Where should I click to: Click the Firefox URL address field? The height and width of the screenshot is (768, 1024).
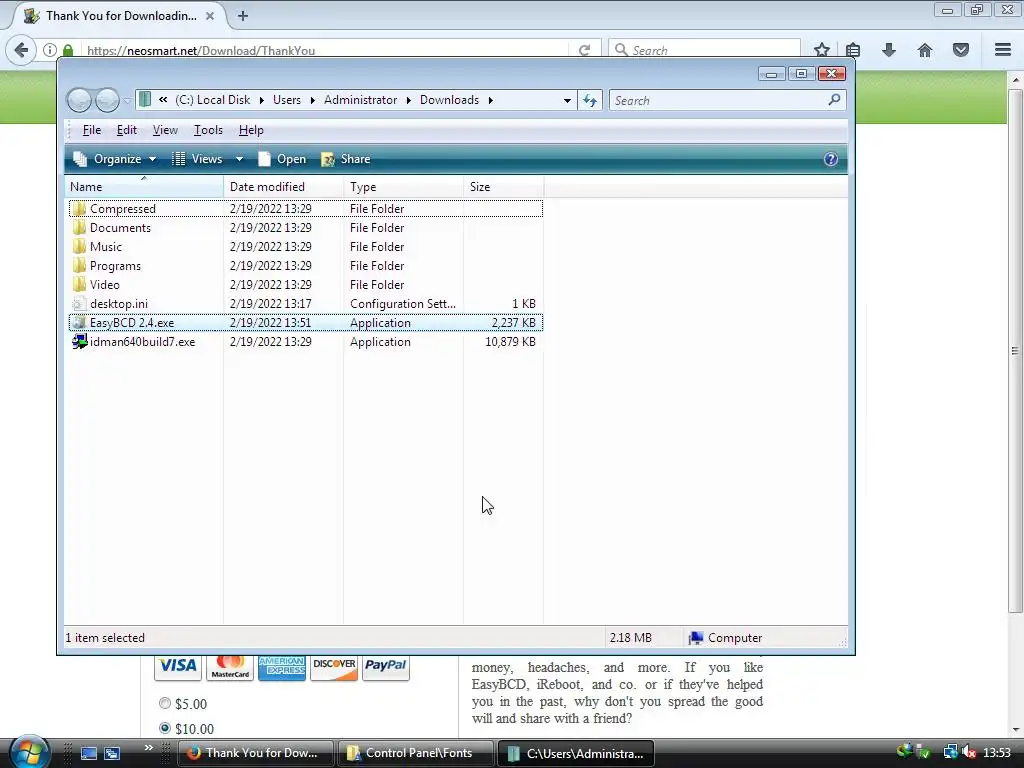327,50
